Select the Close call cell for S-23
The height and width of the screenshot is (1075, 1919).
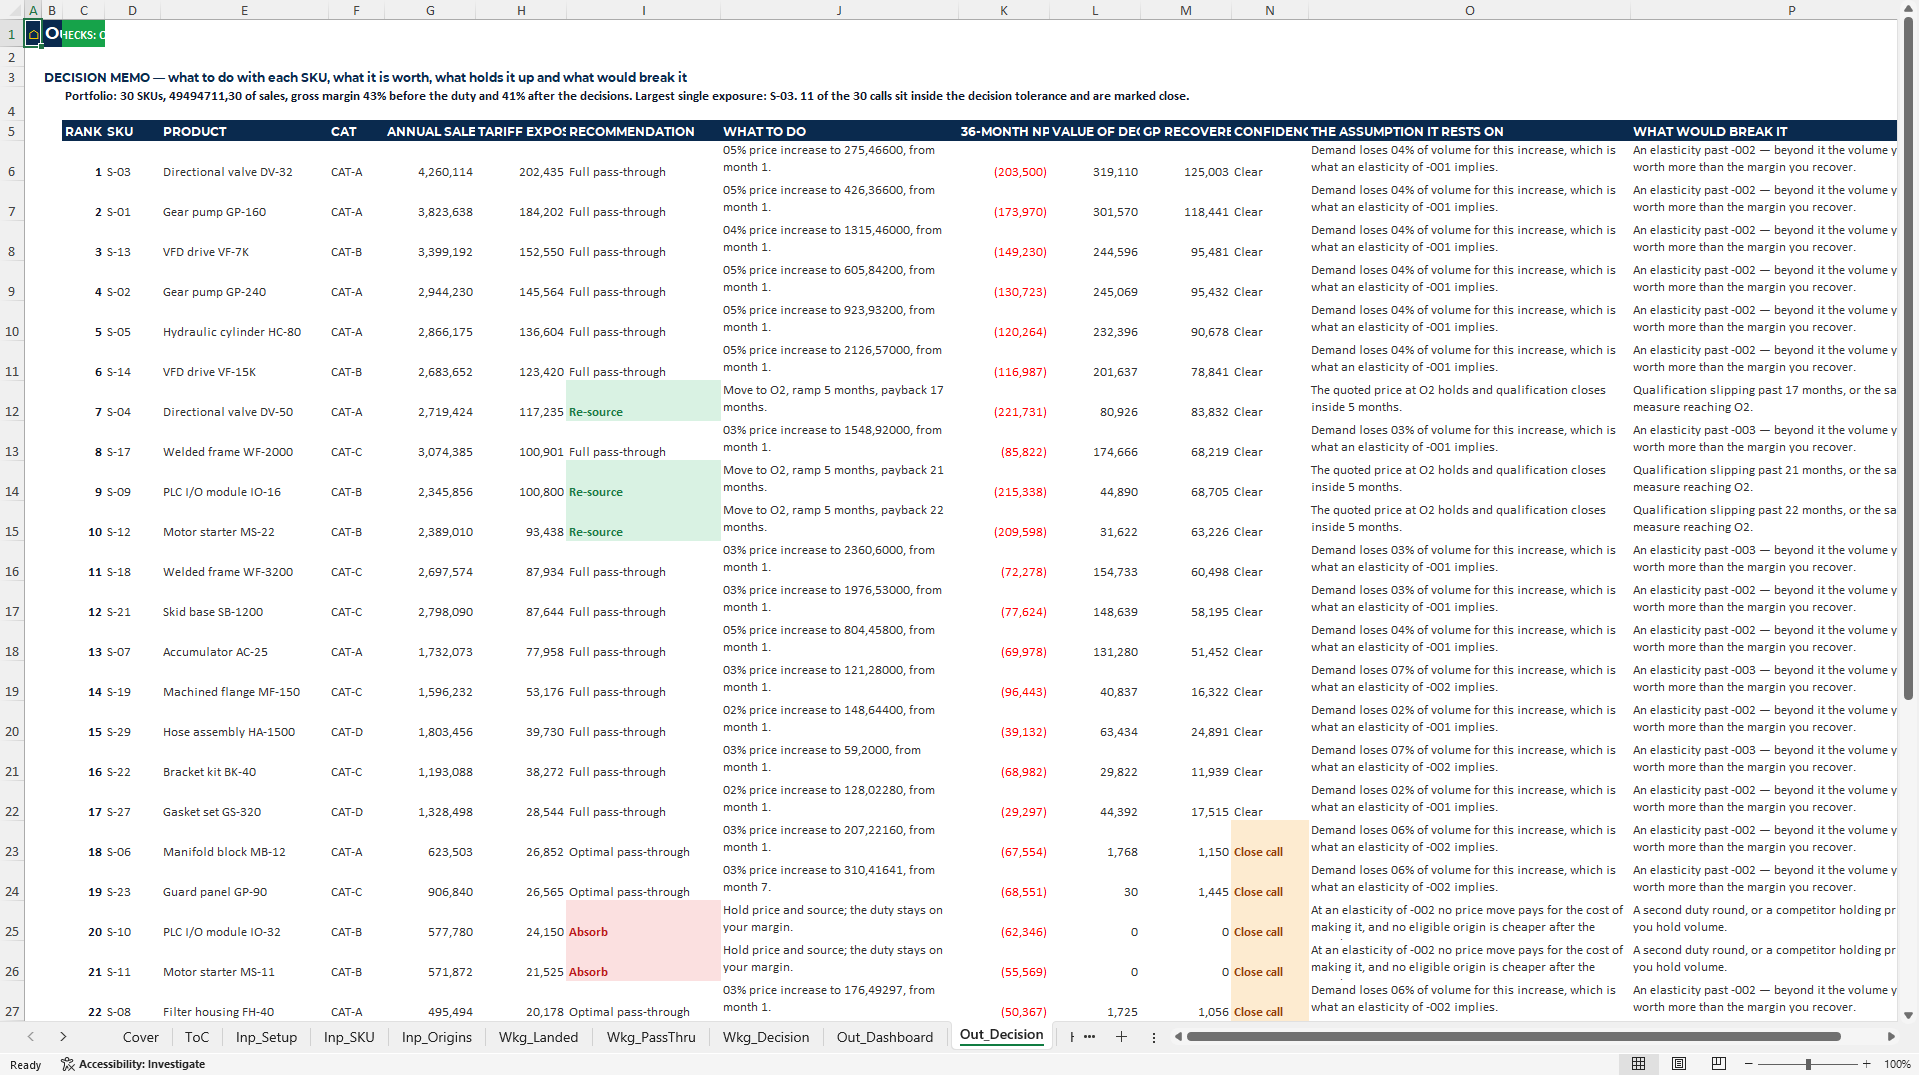(x=1269, y=881)
